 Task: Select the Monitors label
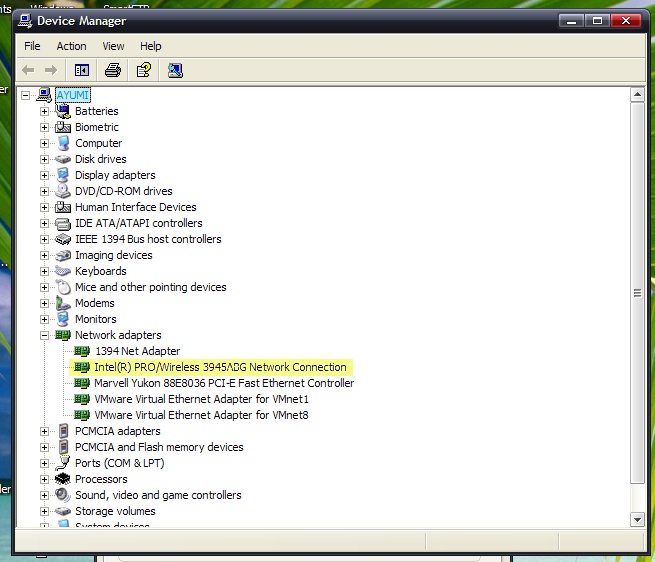point(96,319)
